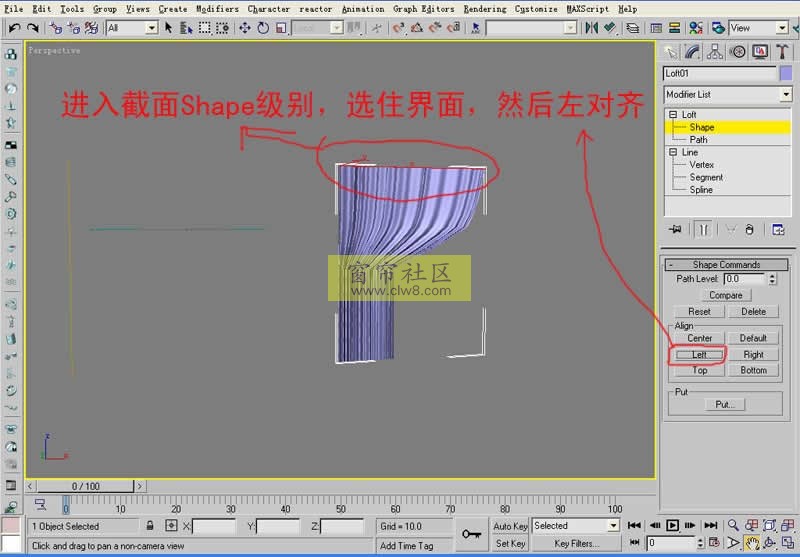
Task: Click the Remove modifier trash icon
Action: pos(749,230)
